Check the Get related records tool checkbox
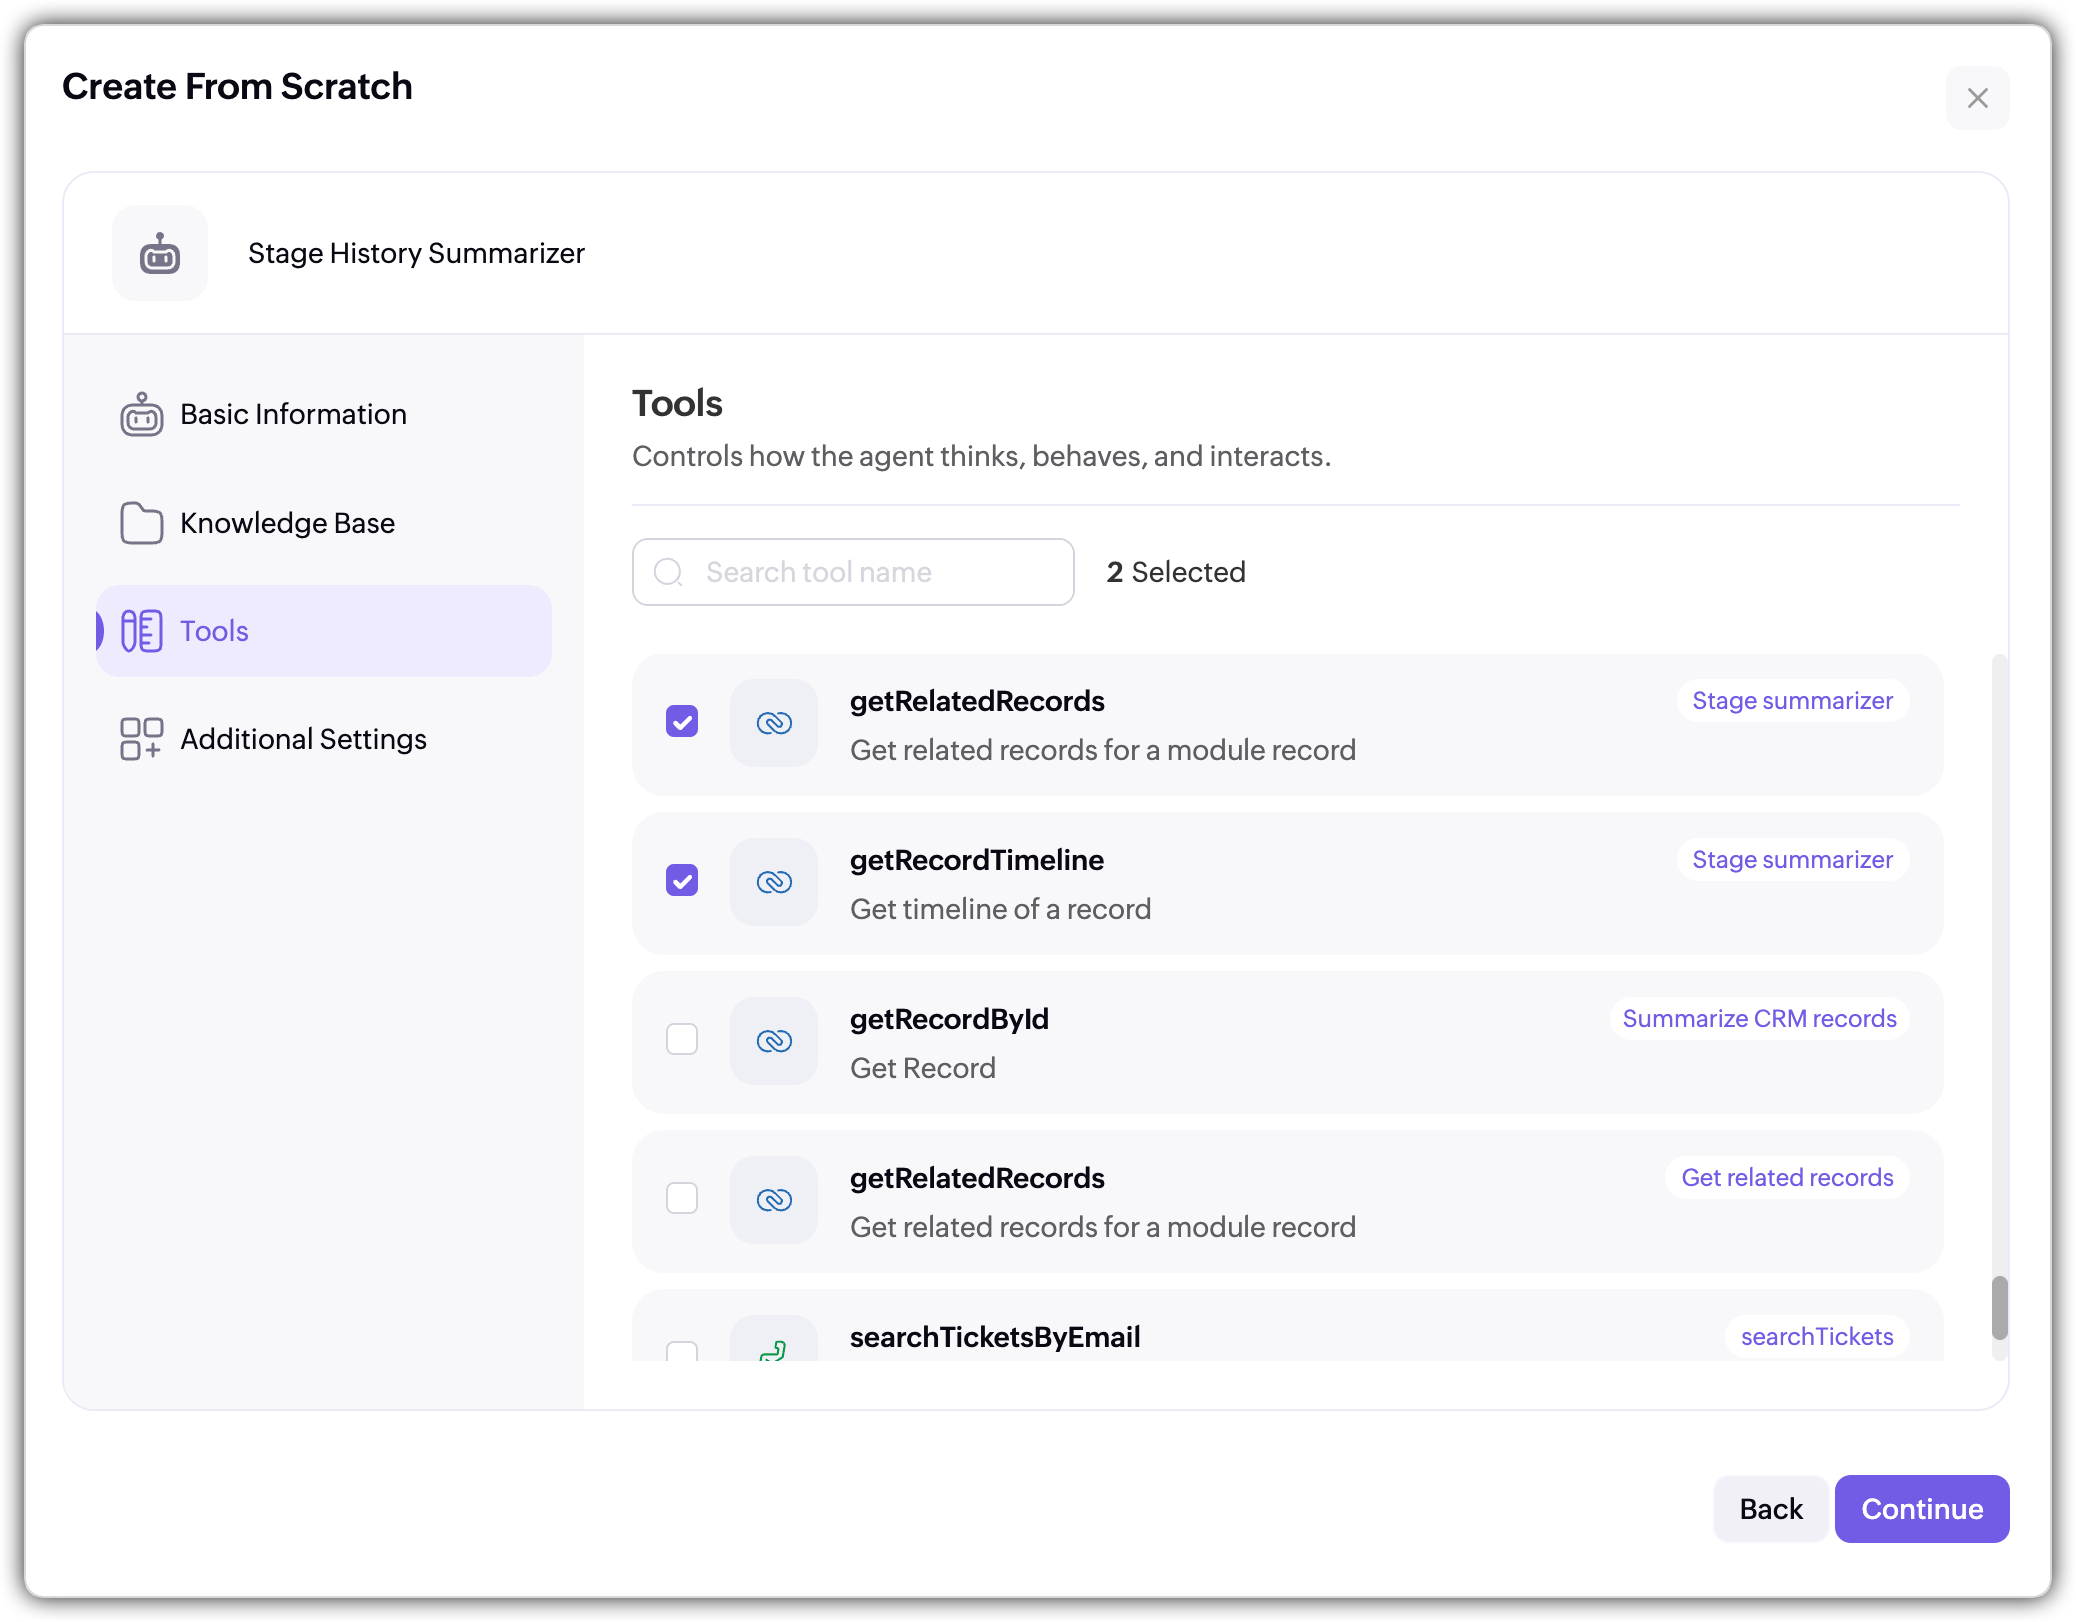2076x1622 pixels. point(682,1199)
